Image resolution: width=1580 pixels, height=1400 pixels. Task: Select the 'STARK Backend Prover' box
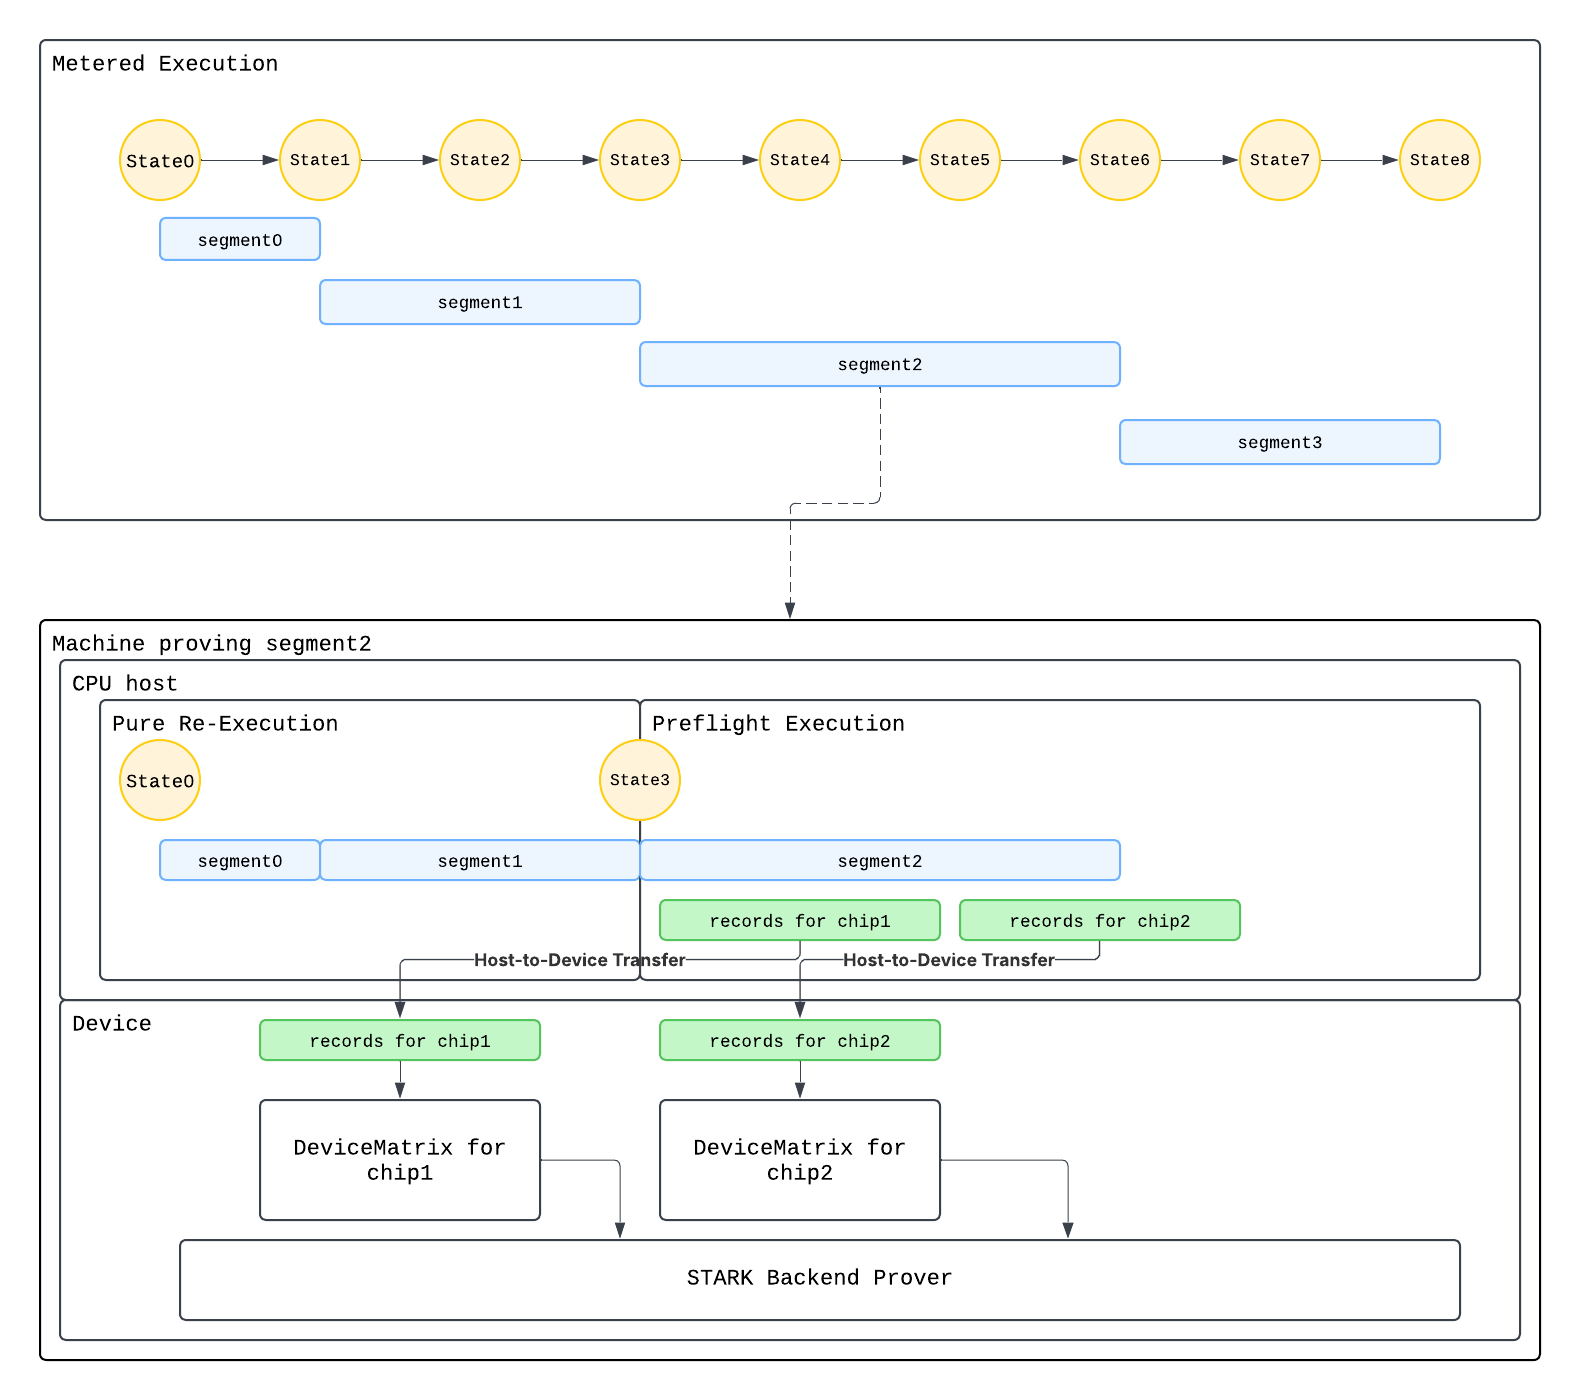(820, 1280)
